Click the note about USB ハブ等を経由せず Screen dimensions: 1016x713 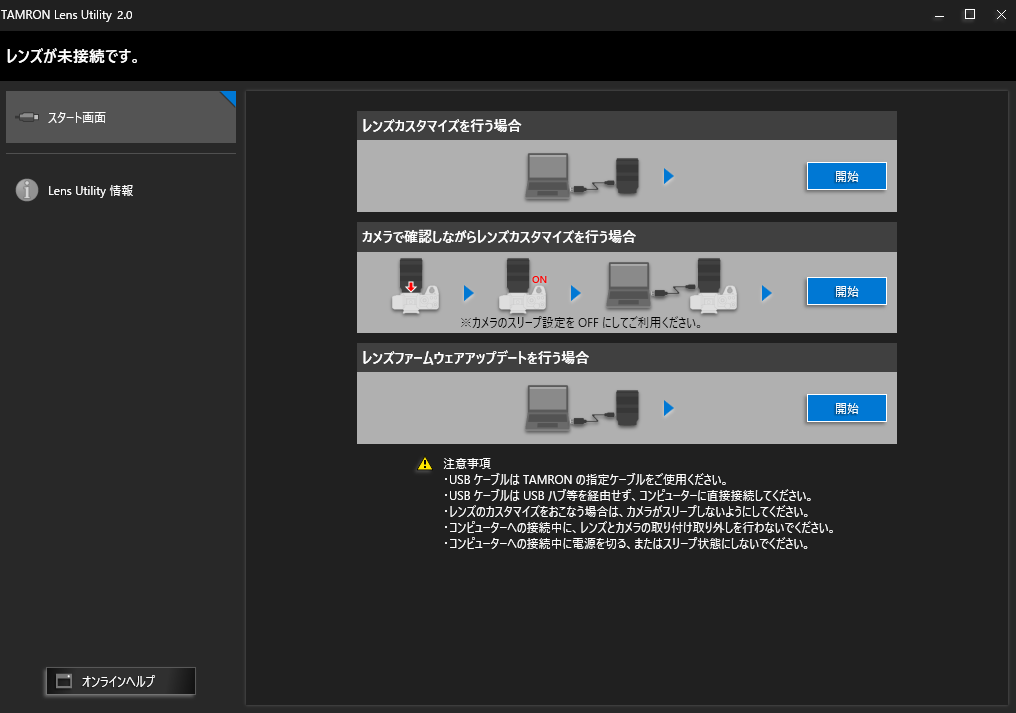pyautogui.click(x=628, y=496)
